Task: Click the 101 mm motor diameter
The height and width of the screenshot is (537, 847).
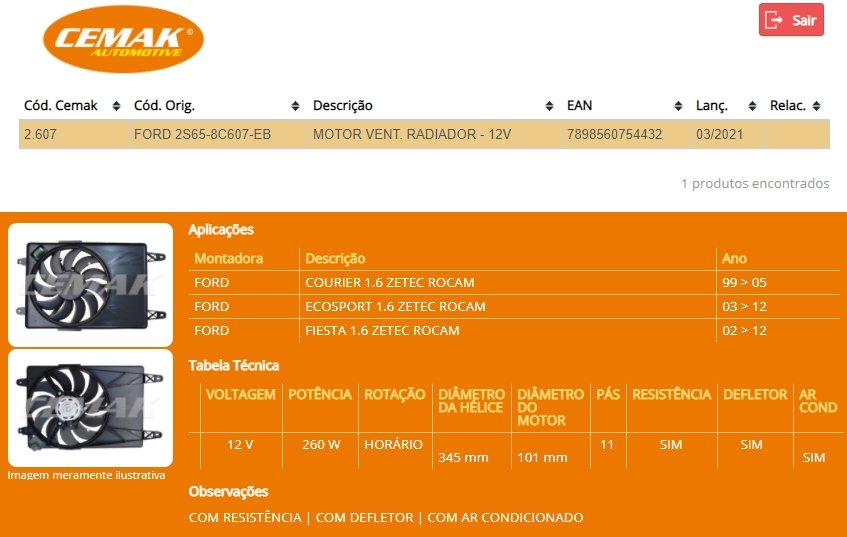Action: 542,458
